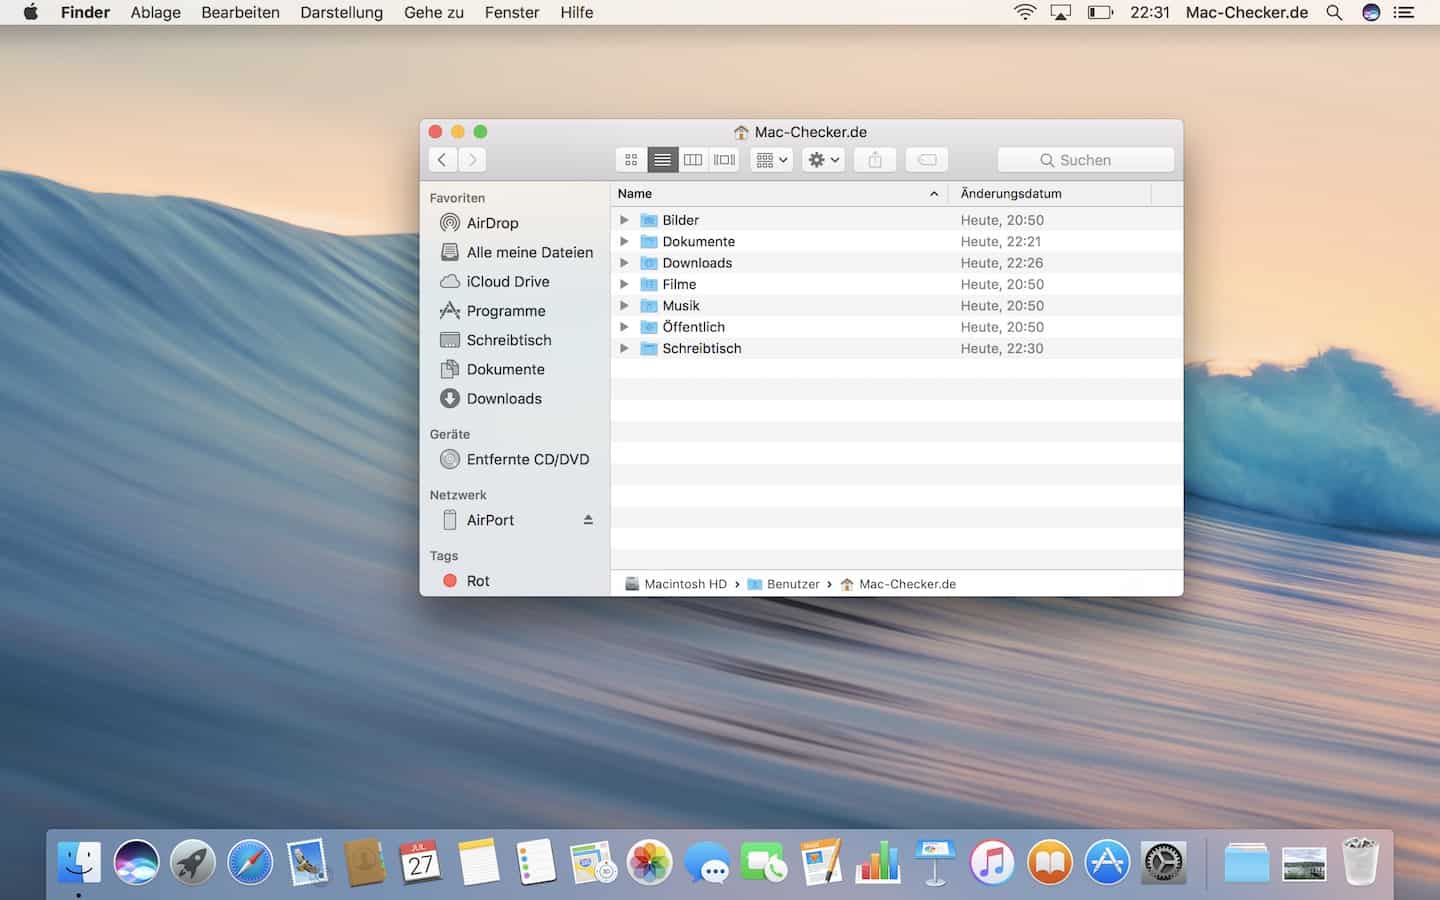Image resolution: width=1440 pixels, height=900 pixels.
Task: Expand the Musik folder triangle
Action: [624, 306]
